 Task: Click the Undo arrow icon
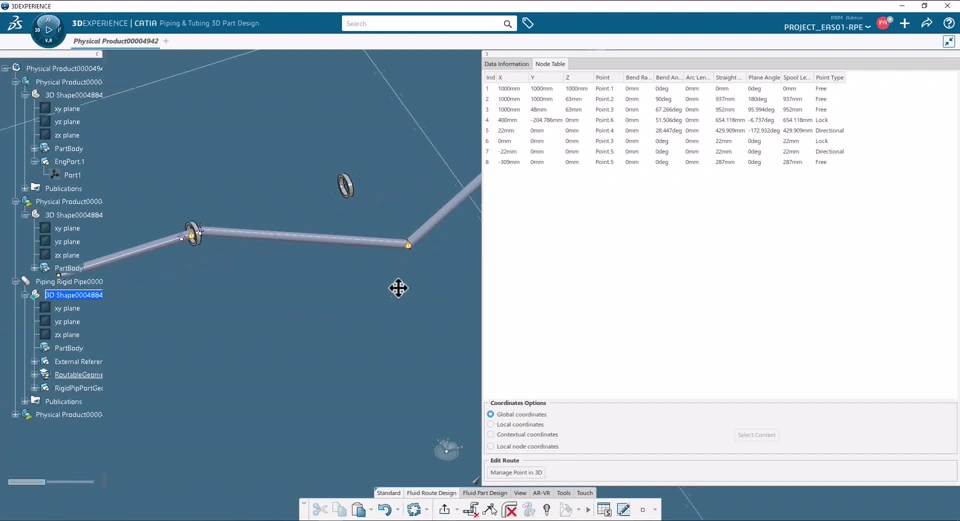(384, 510)
